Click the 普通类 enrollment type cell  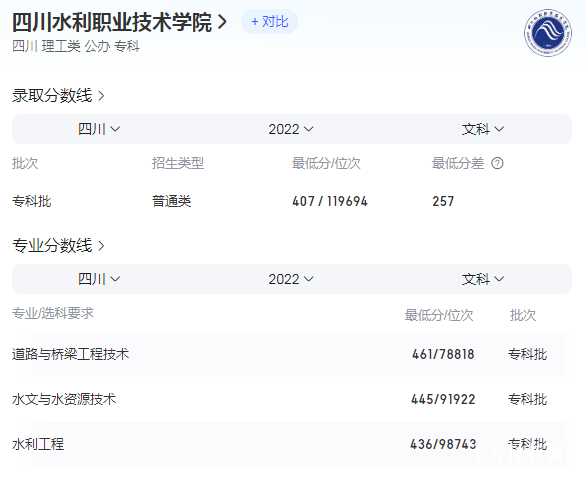pyautogui.click(x=172, y=201)
